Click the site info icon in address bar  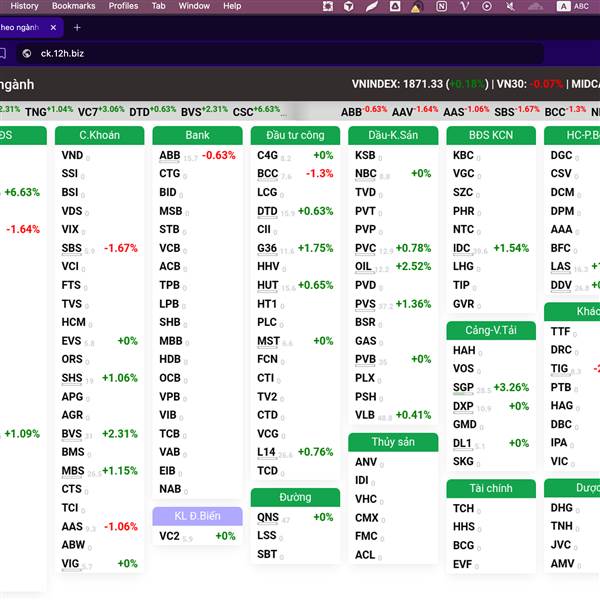pyautogui.click(x=27, y=54)
